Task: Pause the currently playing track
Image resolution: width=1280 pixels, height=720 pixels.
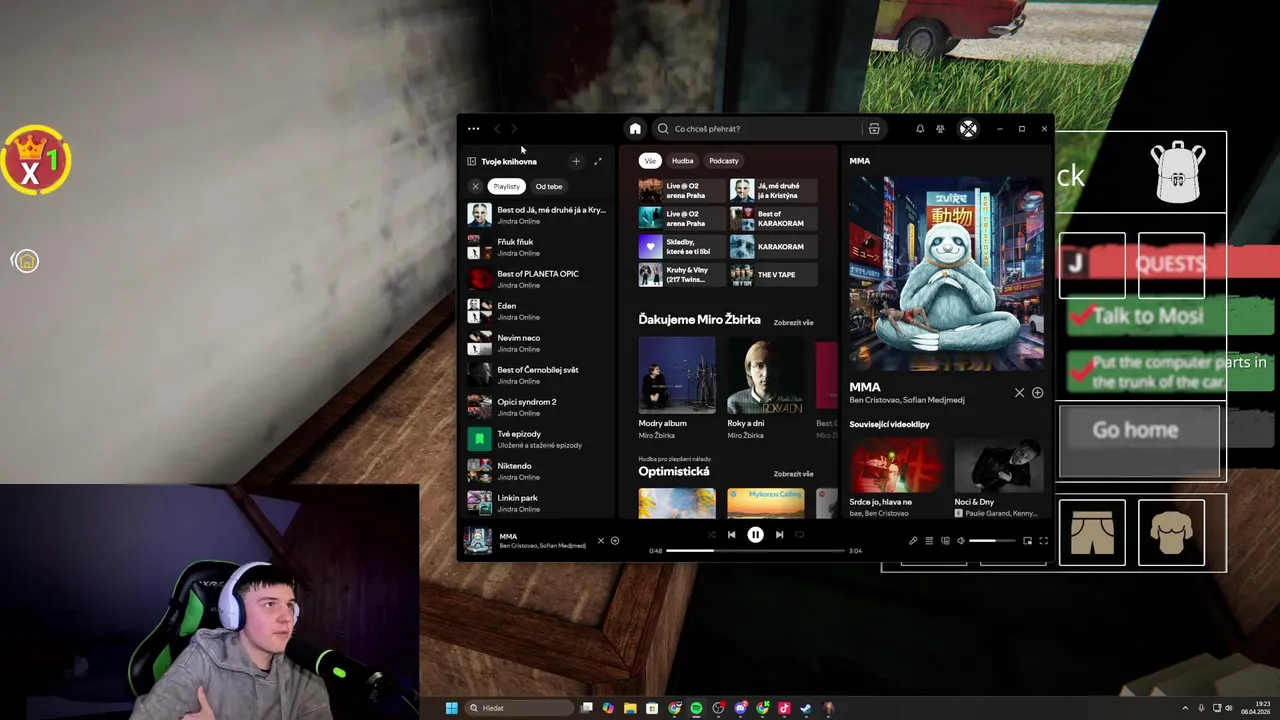Action: point(755,535)
